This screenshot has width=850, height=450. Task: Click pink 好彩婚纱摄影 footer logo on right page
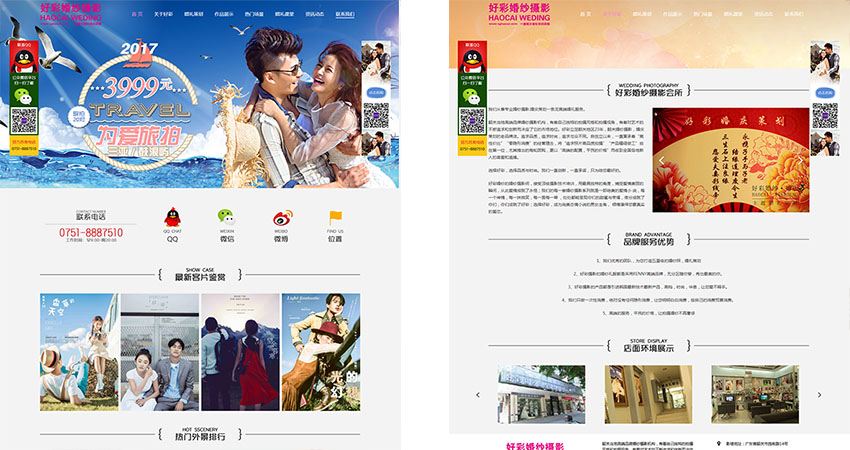535,446
